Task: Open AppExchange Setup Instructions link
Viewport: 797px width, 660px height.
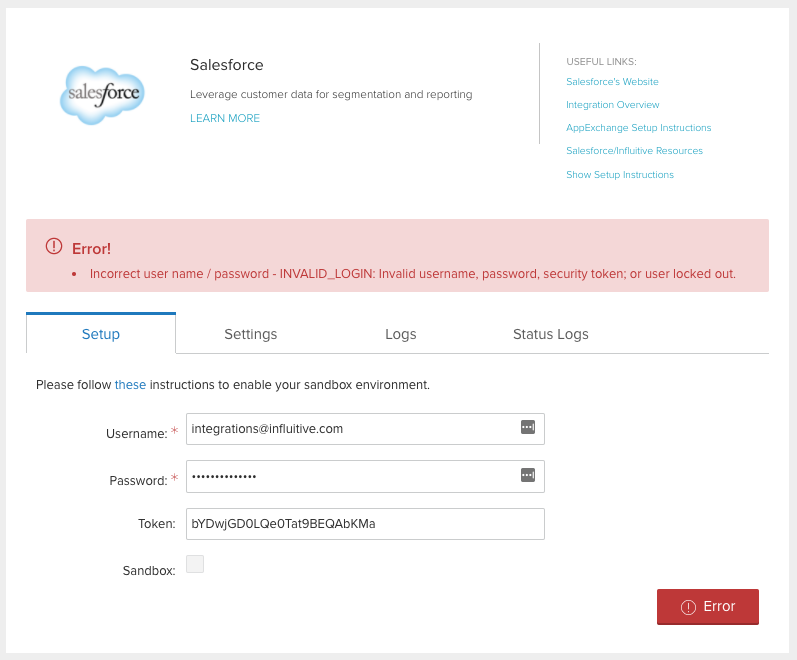Action: [638, 127]
